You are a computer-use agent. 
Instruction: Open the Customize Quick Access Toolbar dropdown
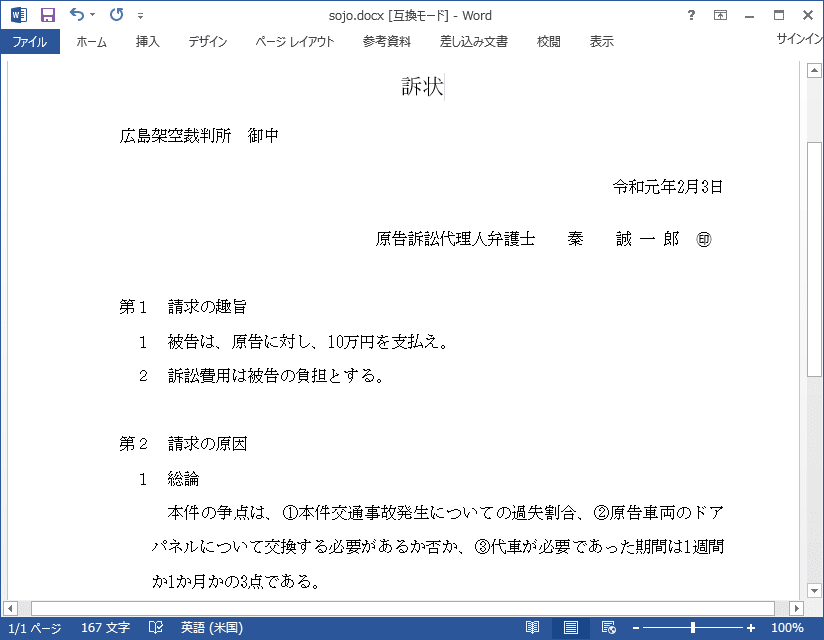pos(139,14)
